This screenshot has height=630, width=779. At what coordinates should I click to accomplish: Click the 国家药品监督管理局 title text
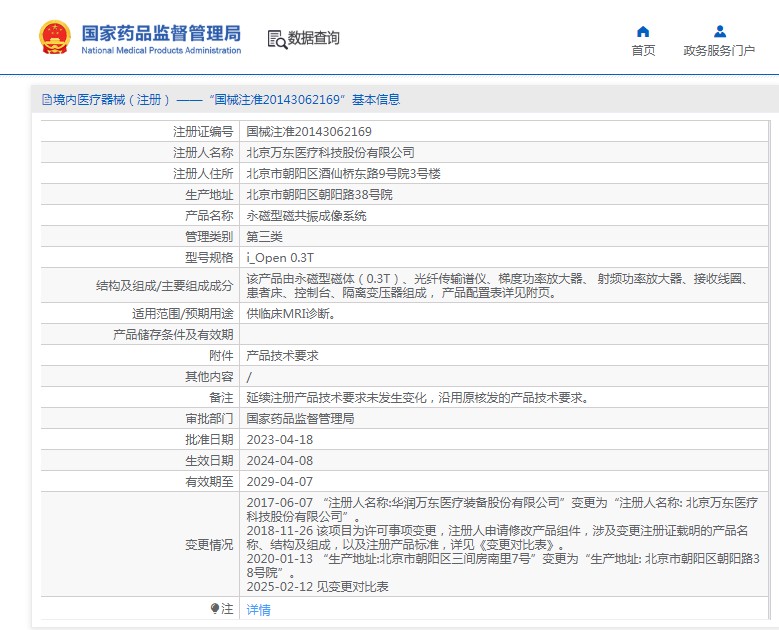click(161, 33)
